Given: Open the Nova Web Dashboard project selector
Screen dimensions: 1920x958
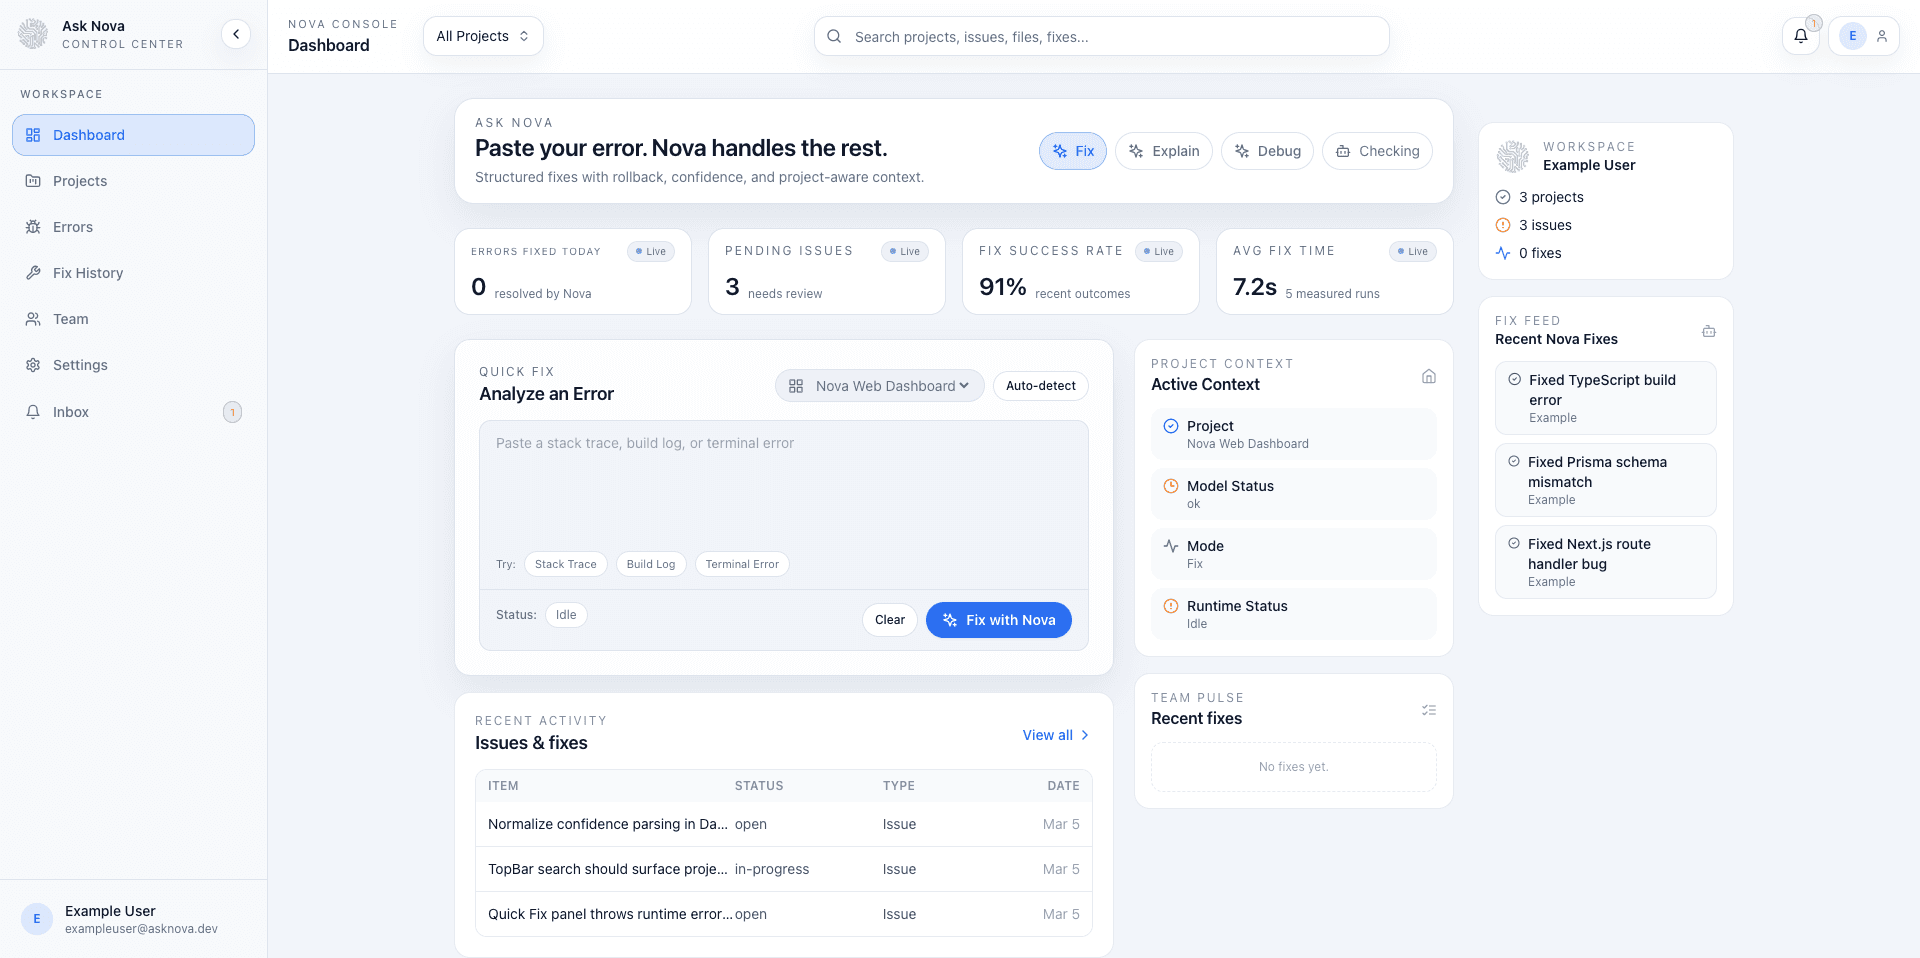Looking at the screenshot, I should [x=878, y=385].
